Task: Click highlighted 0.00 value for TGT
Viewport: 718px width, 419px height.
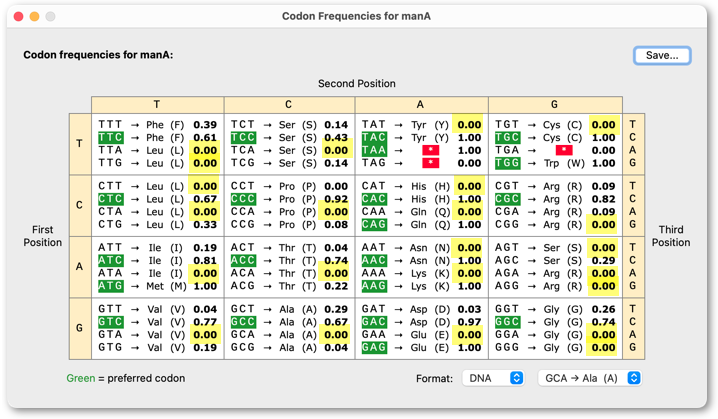Action: [603, 125]
